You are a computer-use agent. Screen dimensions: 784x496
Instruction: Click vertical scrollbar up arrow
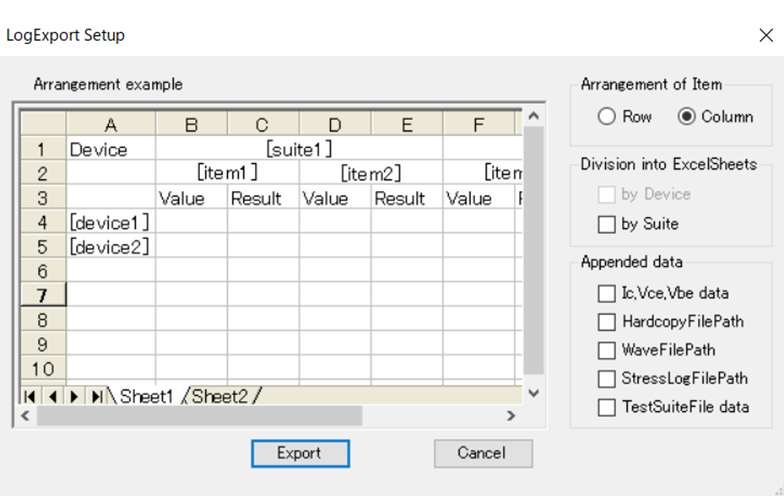(534, 116)
